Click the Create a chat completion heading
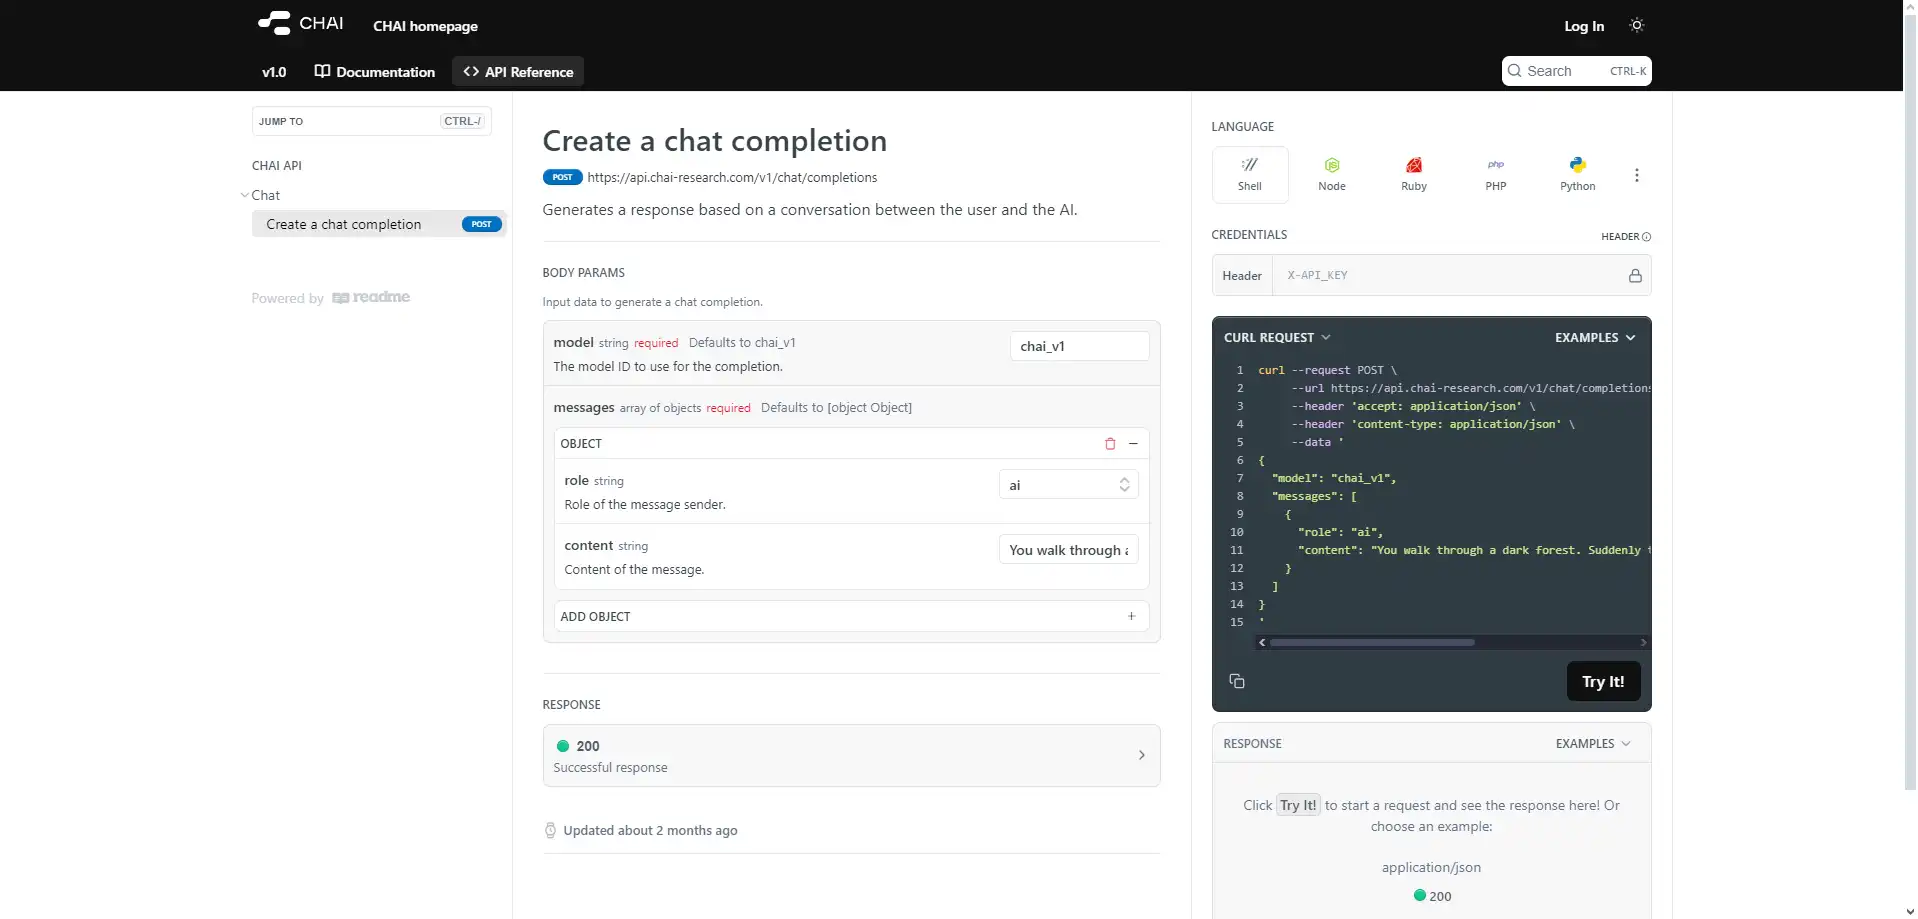The height and width of the screenshot is (919, 1918). click(714, 141)
